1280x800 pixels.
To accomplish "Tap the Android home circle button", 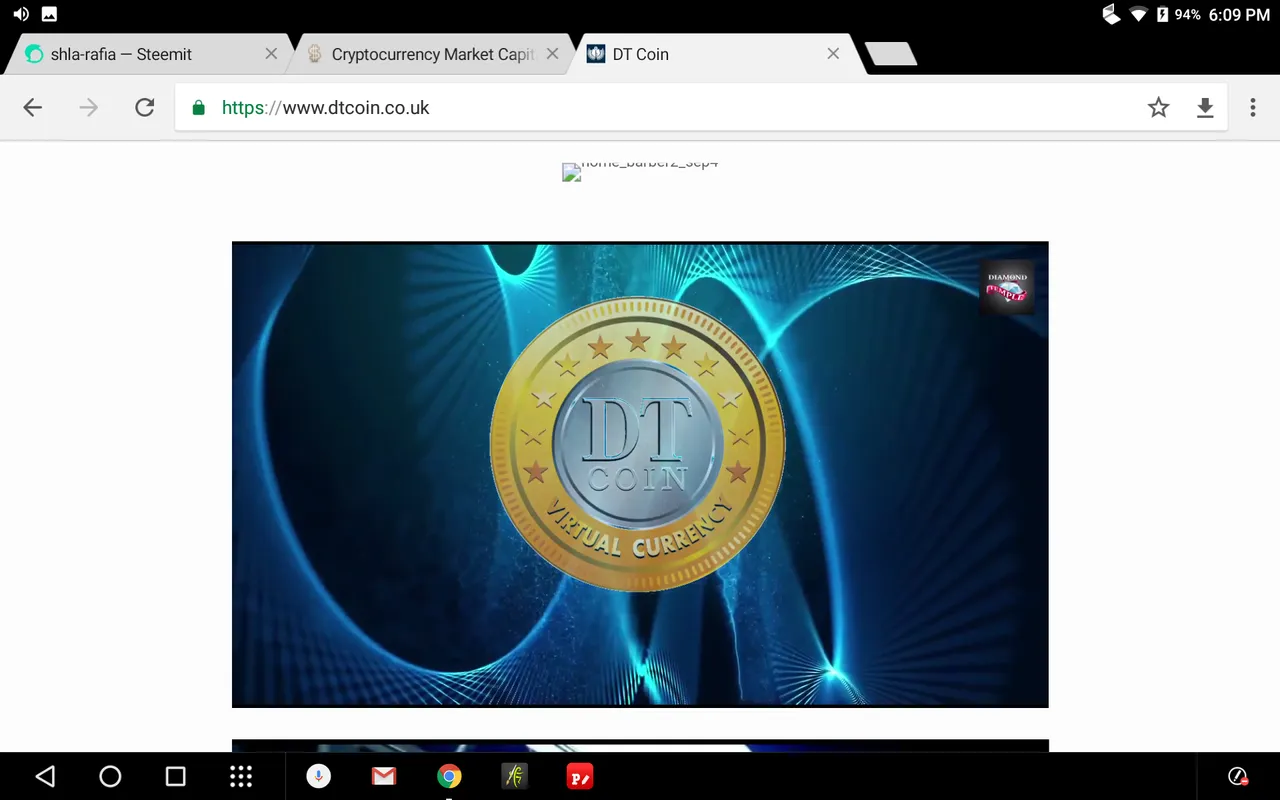I will pyautogui.click(x=110, y=776).
